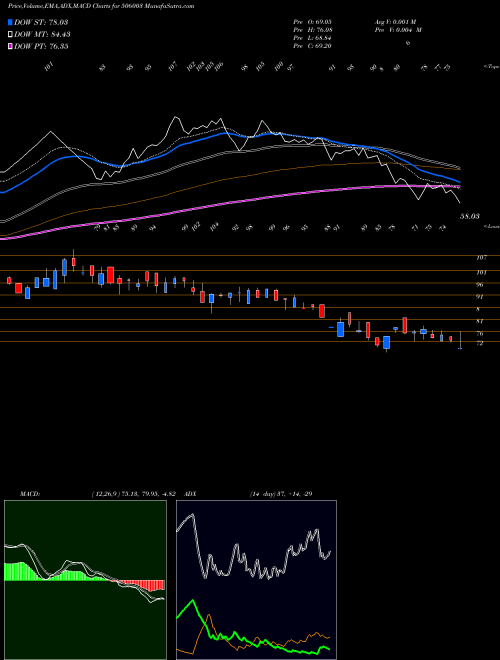Click the ADX (14 day) parameter values

click(281, 494)
